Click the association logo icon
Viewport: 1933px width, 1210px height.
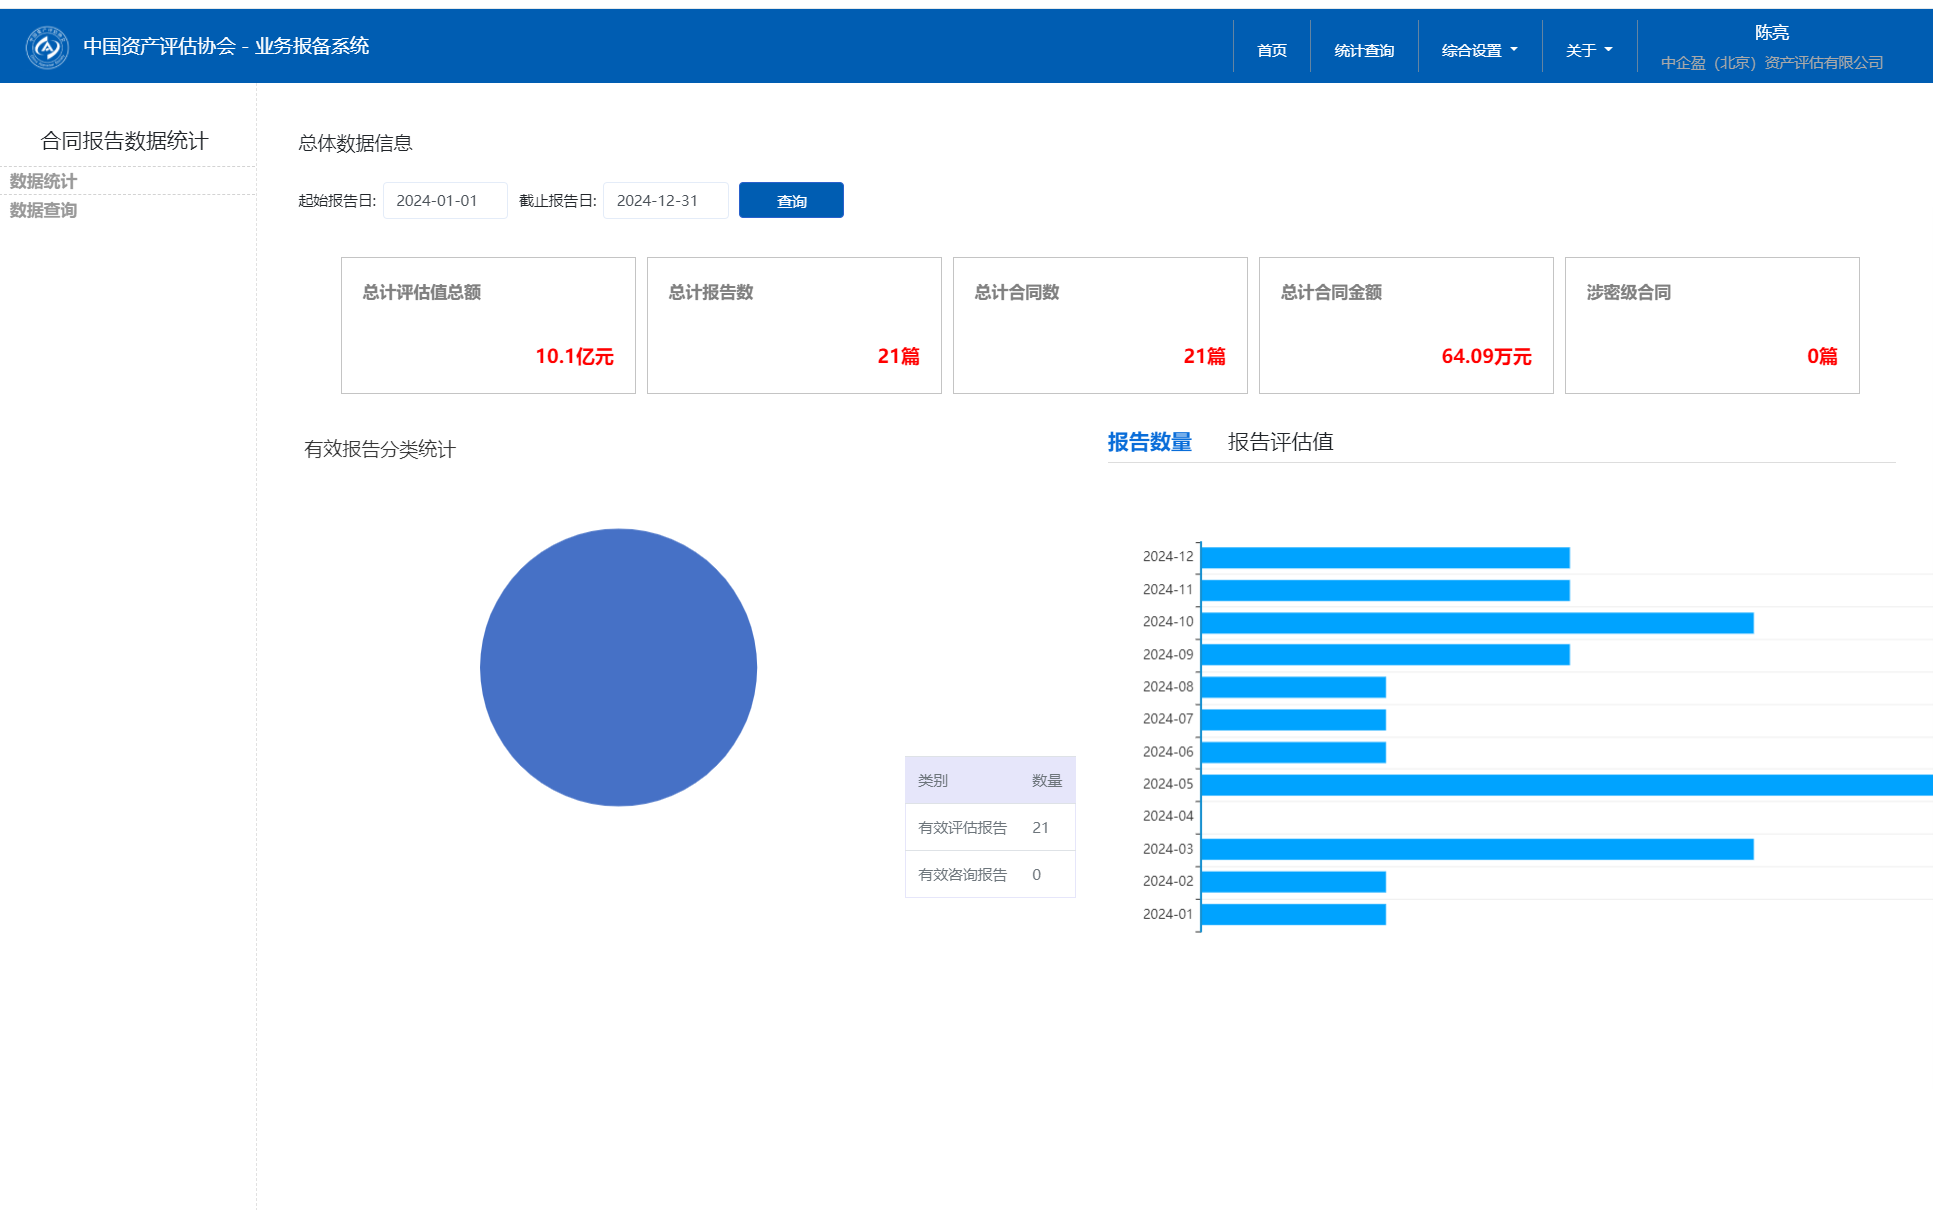point(46,47)
